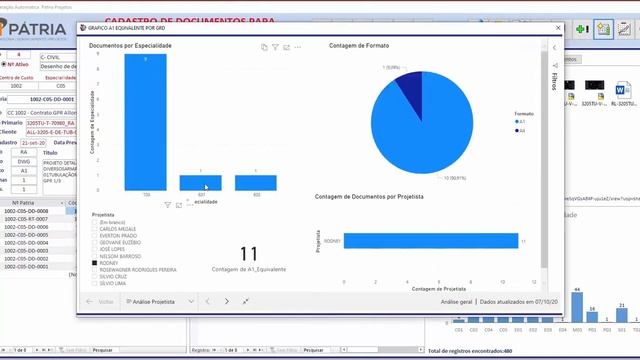This screenshot has width=640, height=360.
Task: Click the Análise geral link
Action: coord(456,302)
